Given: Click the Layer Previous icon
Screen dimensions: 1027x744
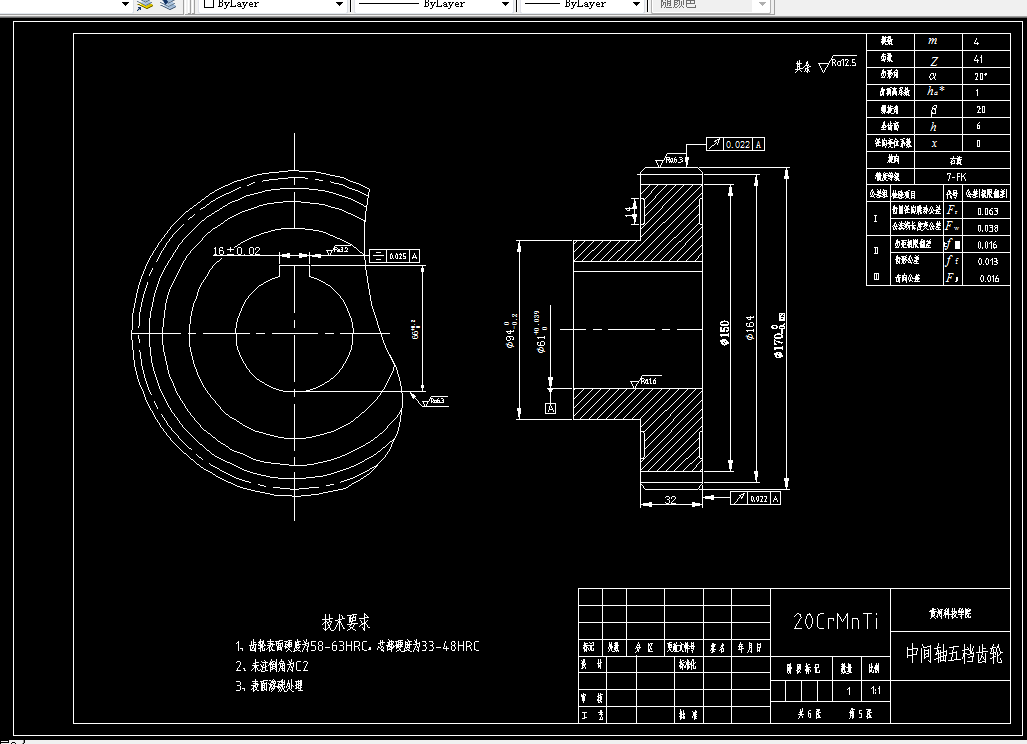Looking at the screenshot, I should (145, 5).
